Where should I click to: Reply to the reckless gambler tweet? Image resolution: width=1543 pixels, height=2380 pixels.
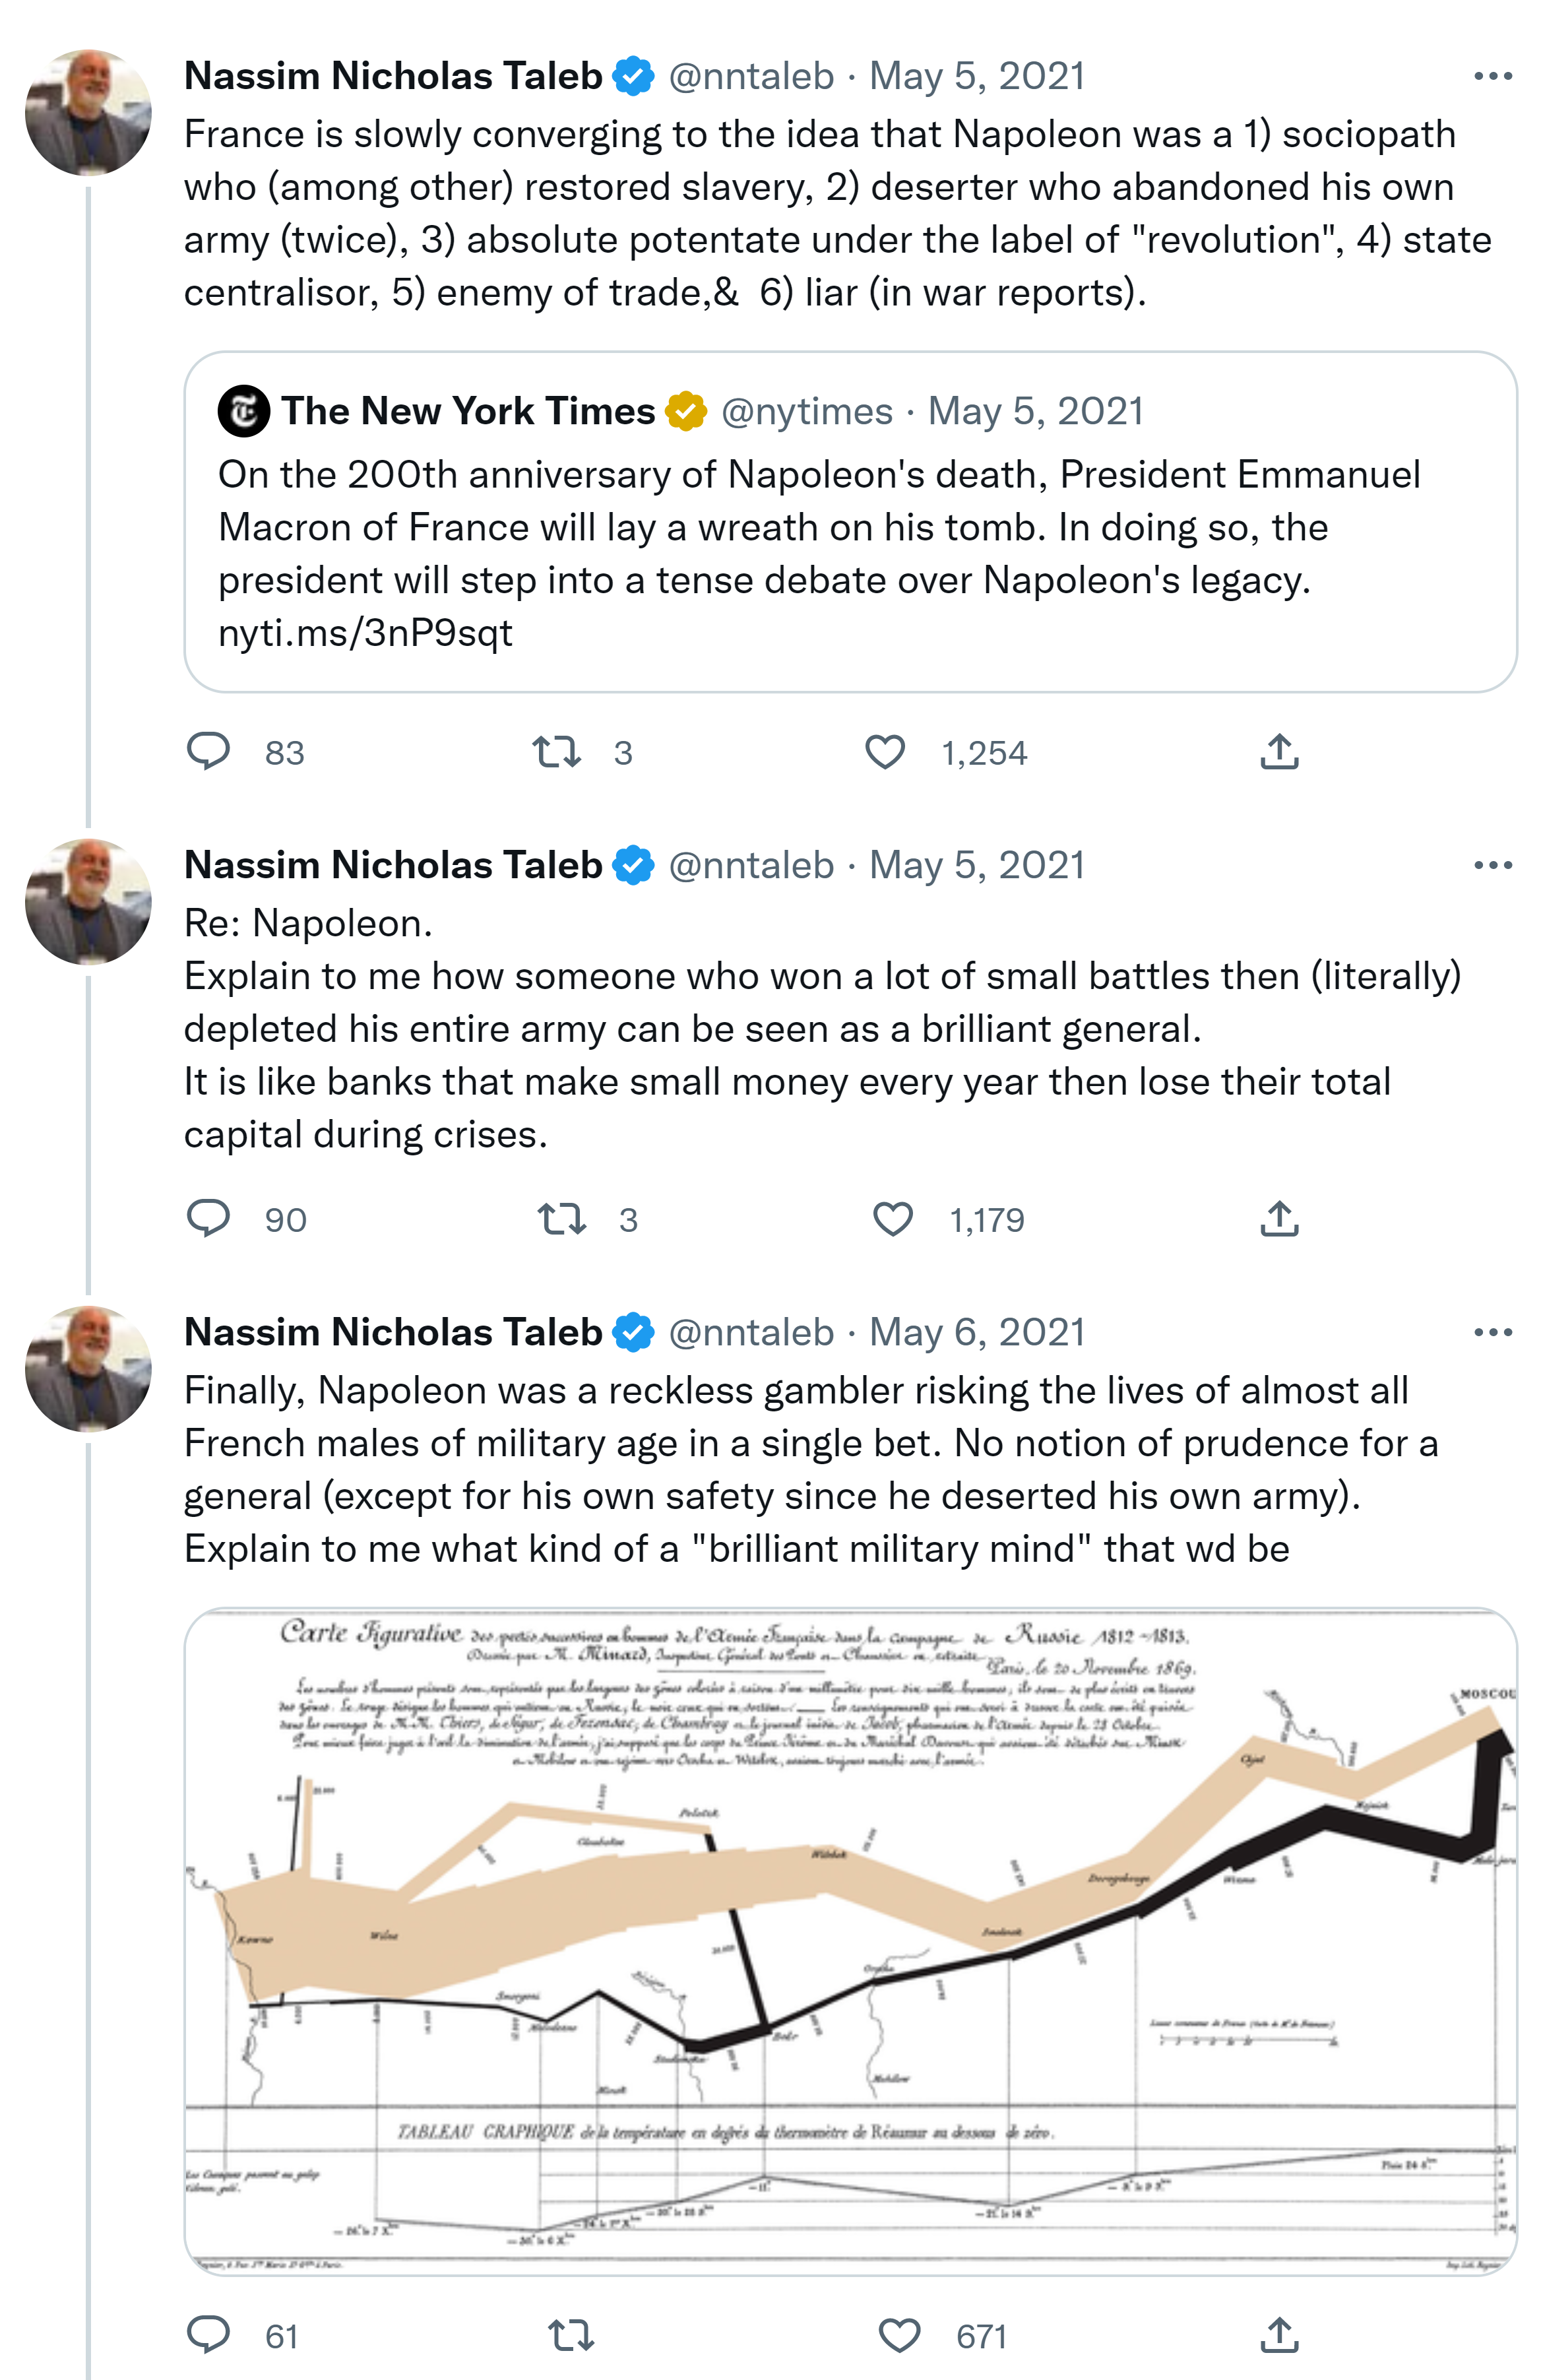(208, 2335)
